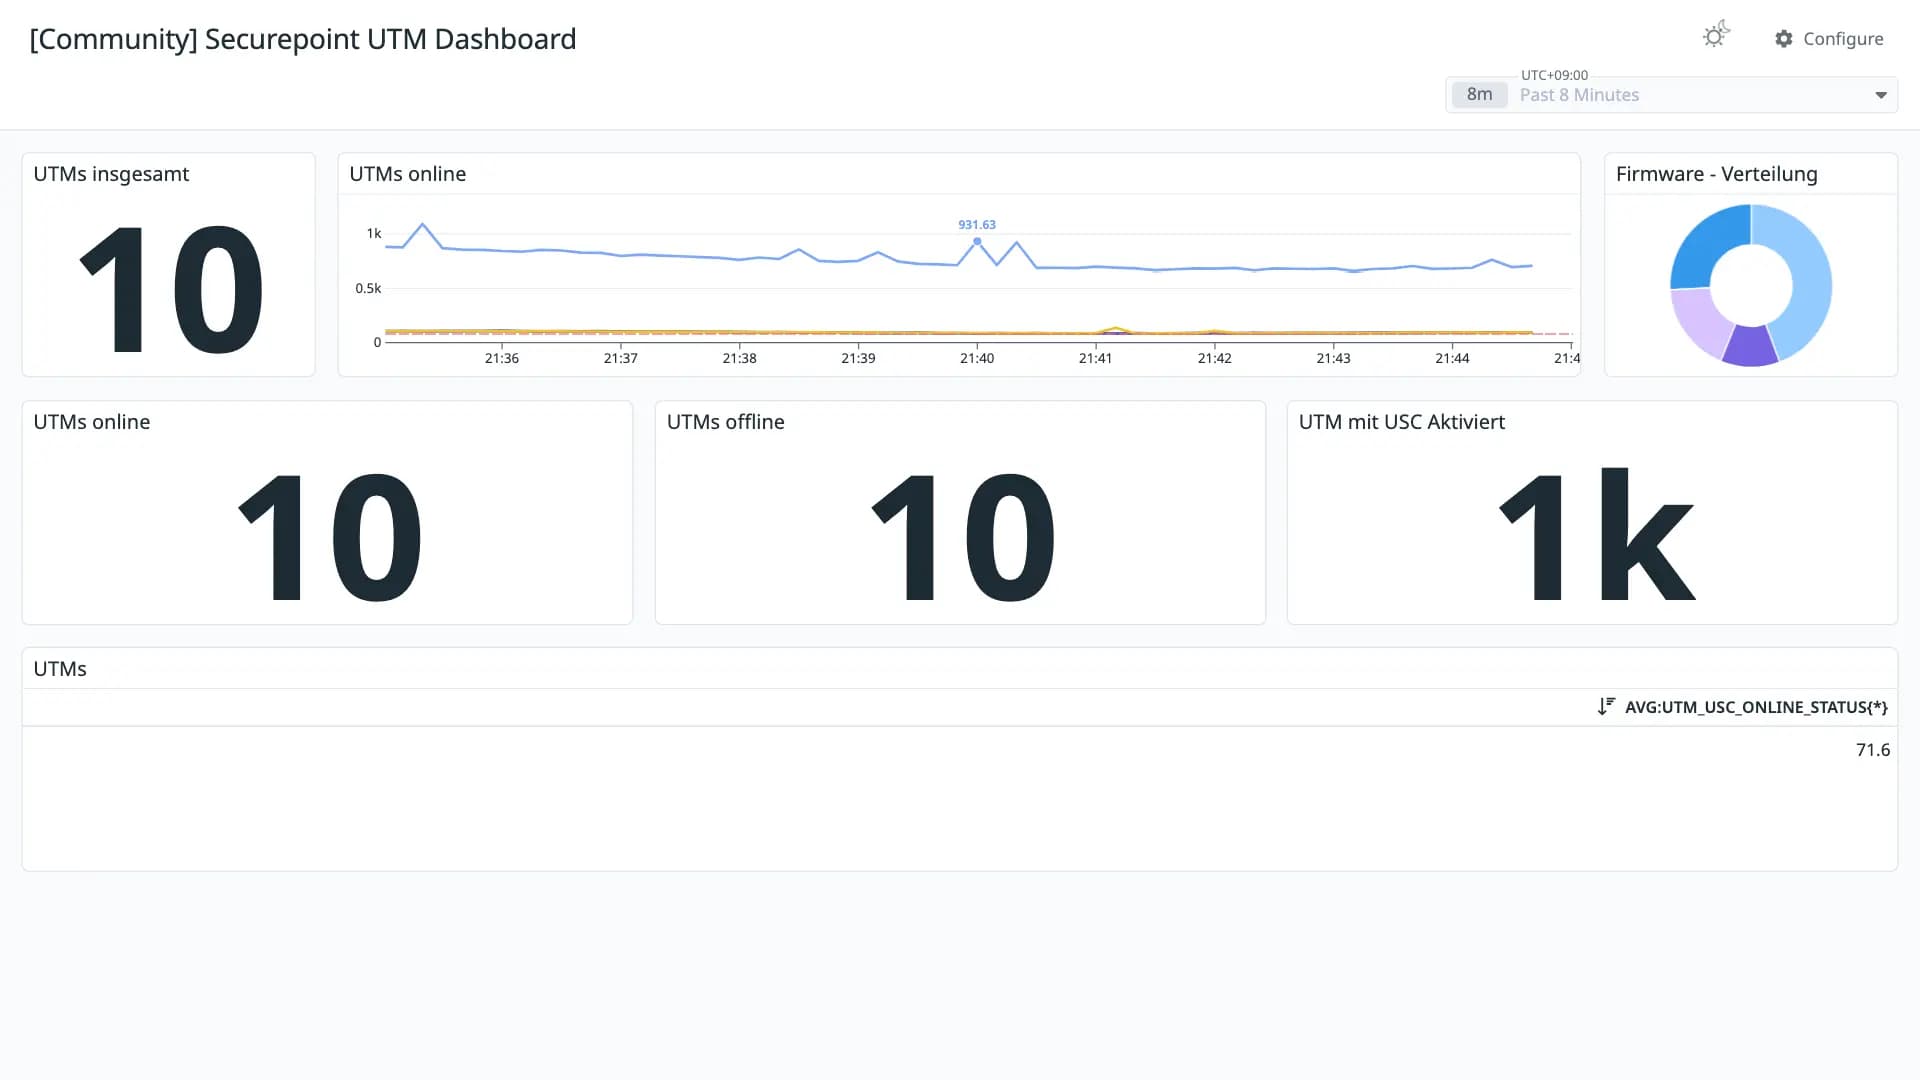The width and height of the screenshot is (1920, 1080).
Task: Click the 21:36 label on time axis
Action: tap(502, 358)
